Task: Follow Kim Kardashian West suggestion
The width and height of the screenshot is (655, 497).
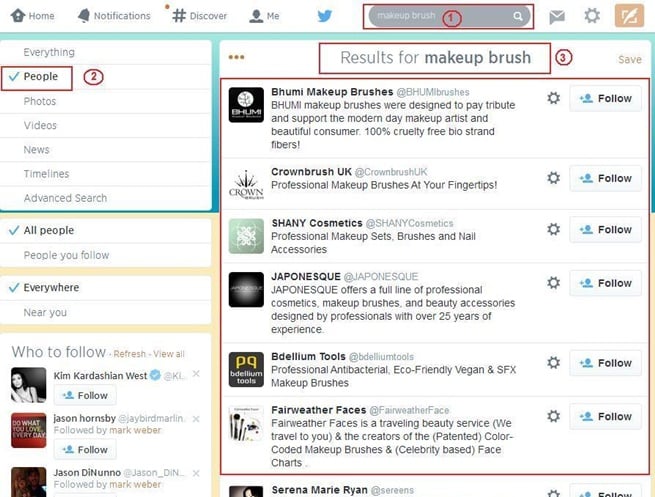Action: click(85, 395)
